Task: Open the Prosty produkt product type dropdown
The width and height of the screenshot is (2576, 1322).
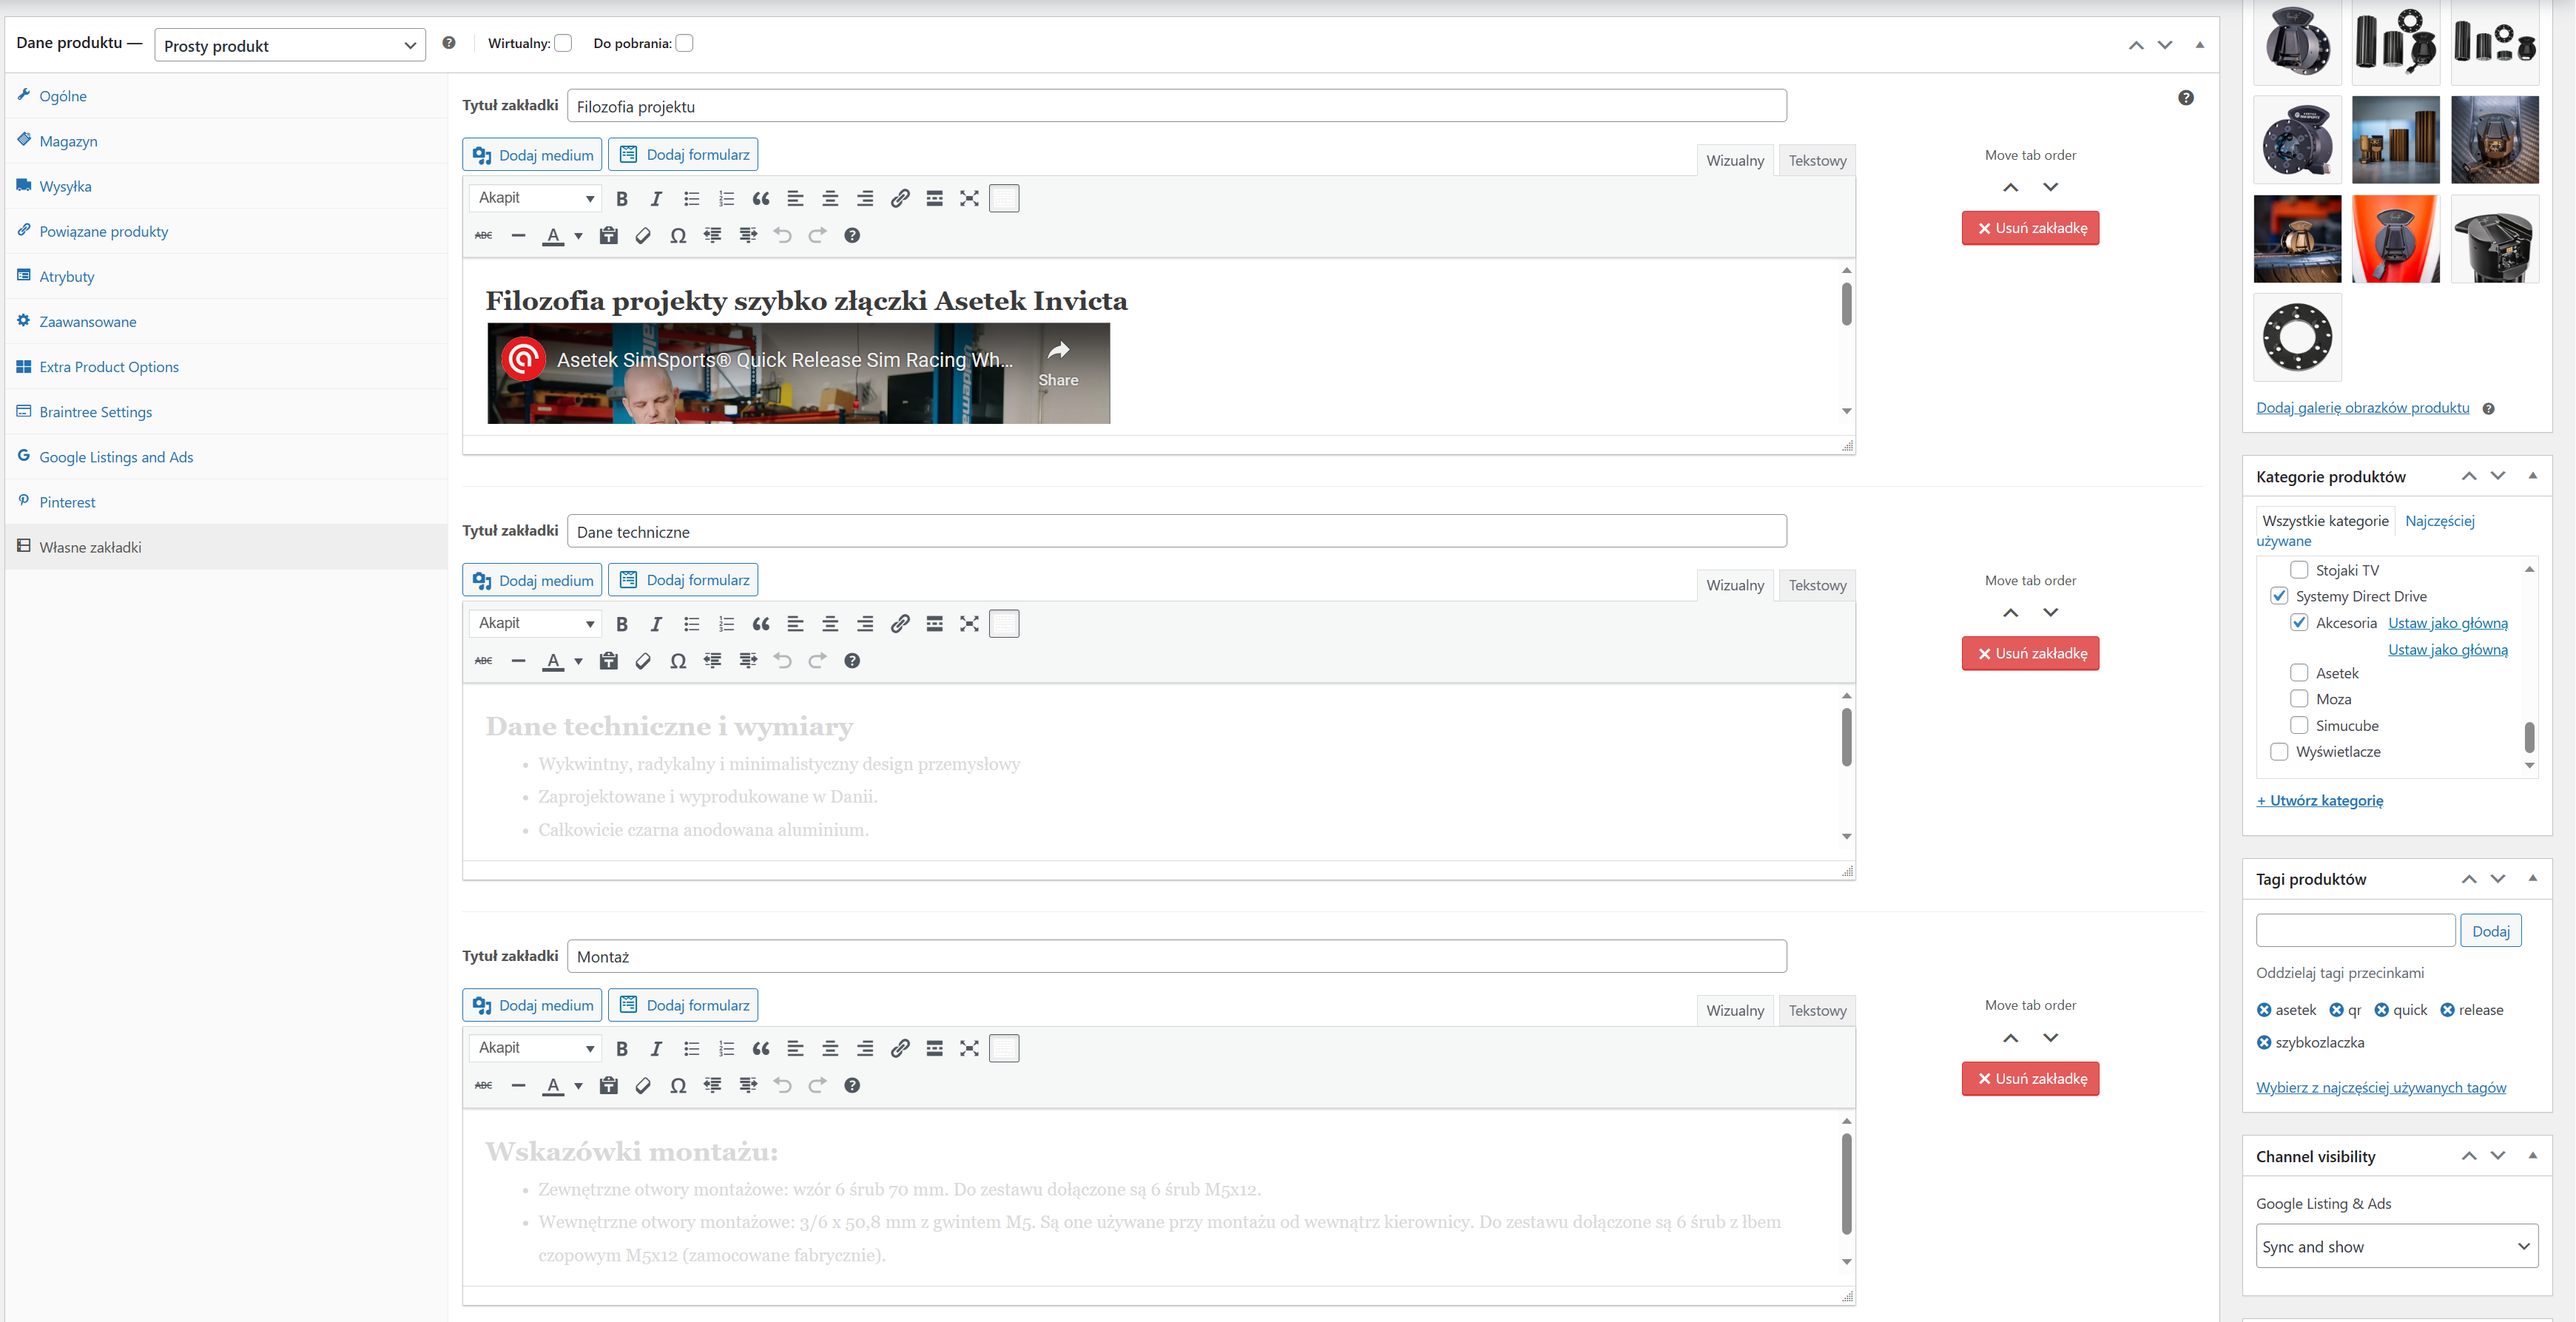Action: click(x=288, y=45)
